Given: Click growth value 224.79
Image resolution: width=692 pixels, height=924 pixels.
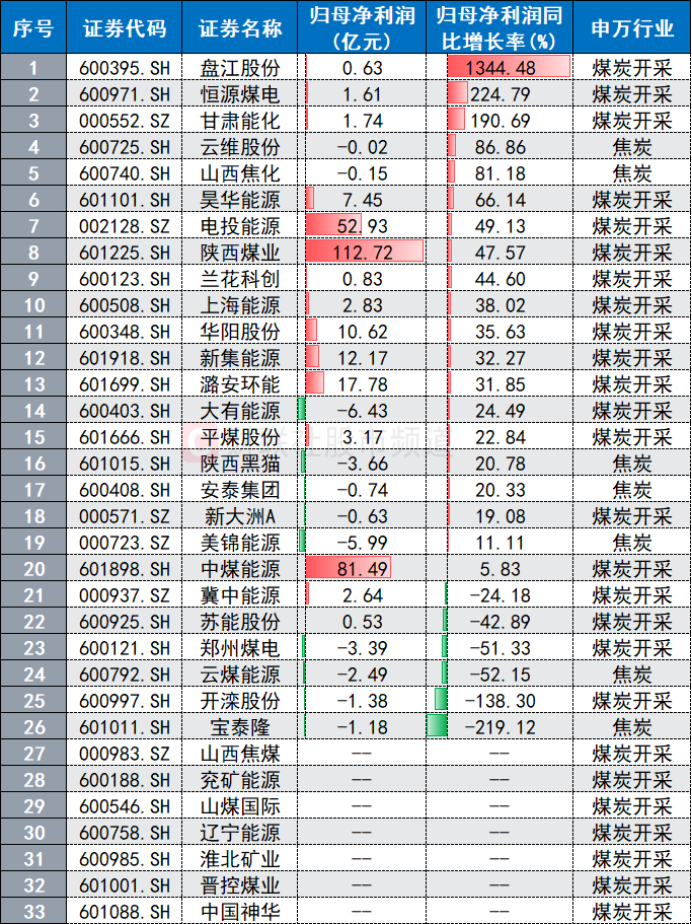Looking at the screenshot, I should (x=499, y=94).
